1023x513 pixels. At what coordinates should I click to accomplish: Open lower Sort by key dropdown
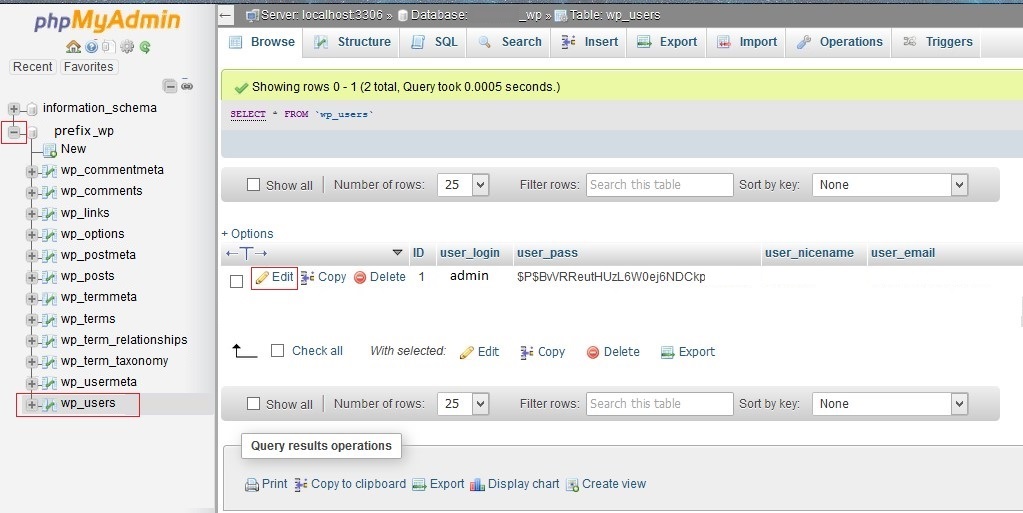coord(890,403)
